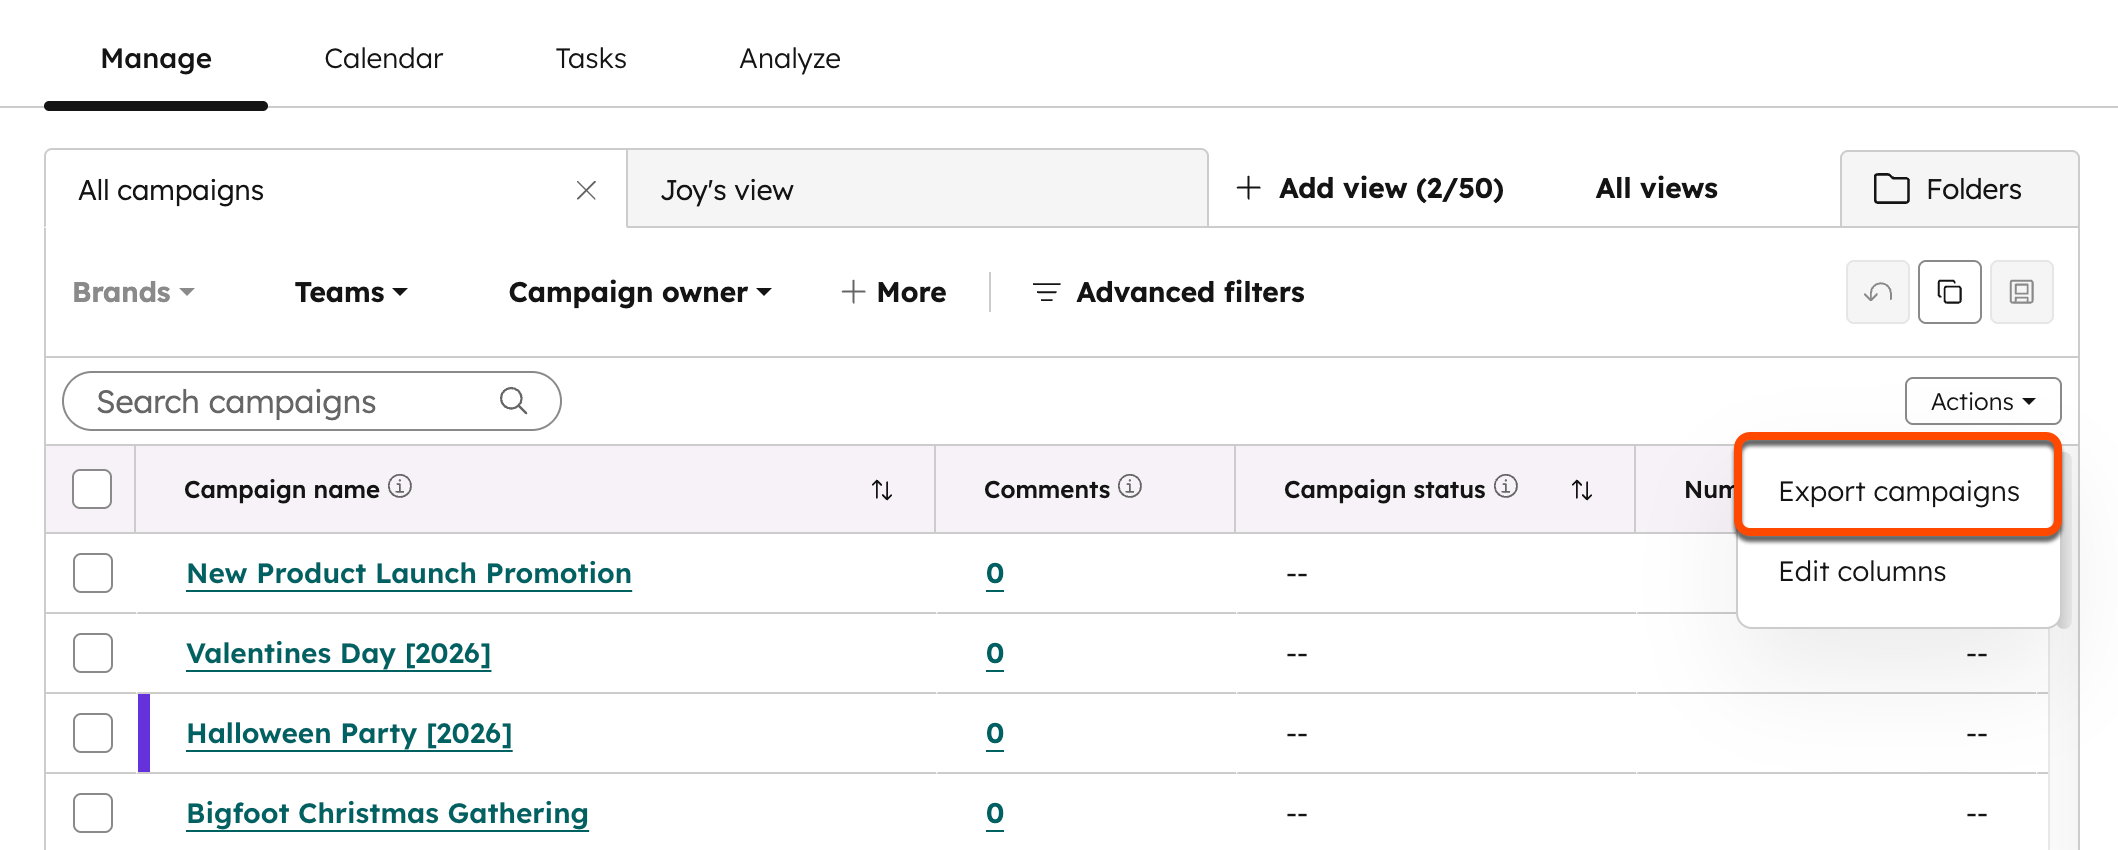
Task: Sort by Campaign name column arrows
Action: click(x=881, y=490)
